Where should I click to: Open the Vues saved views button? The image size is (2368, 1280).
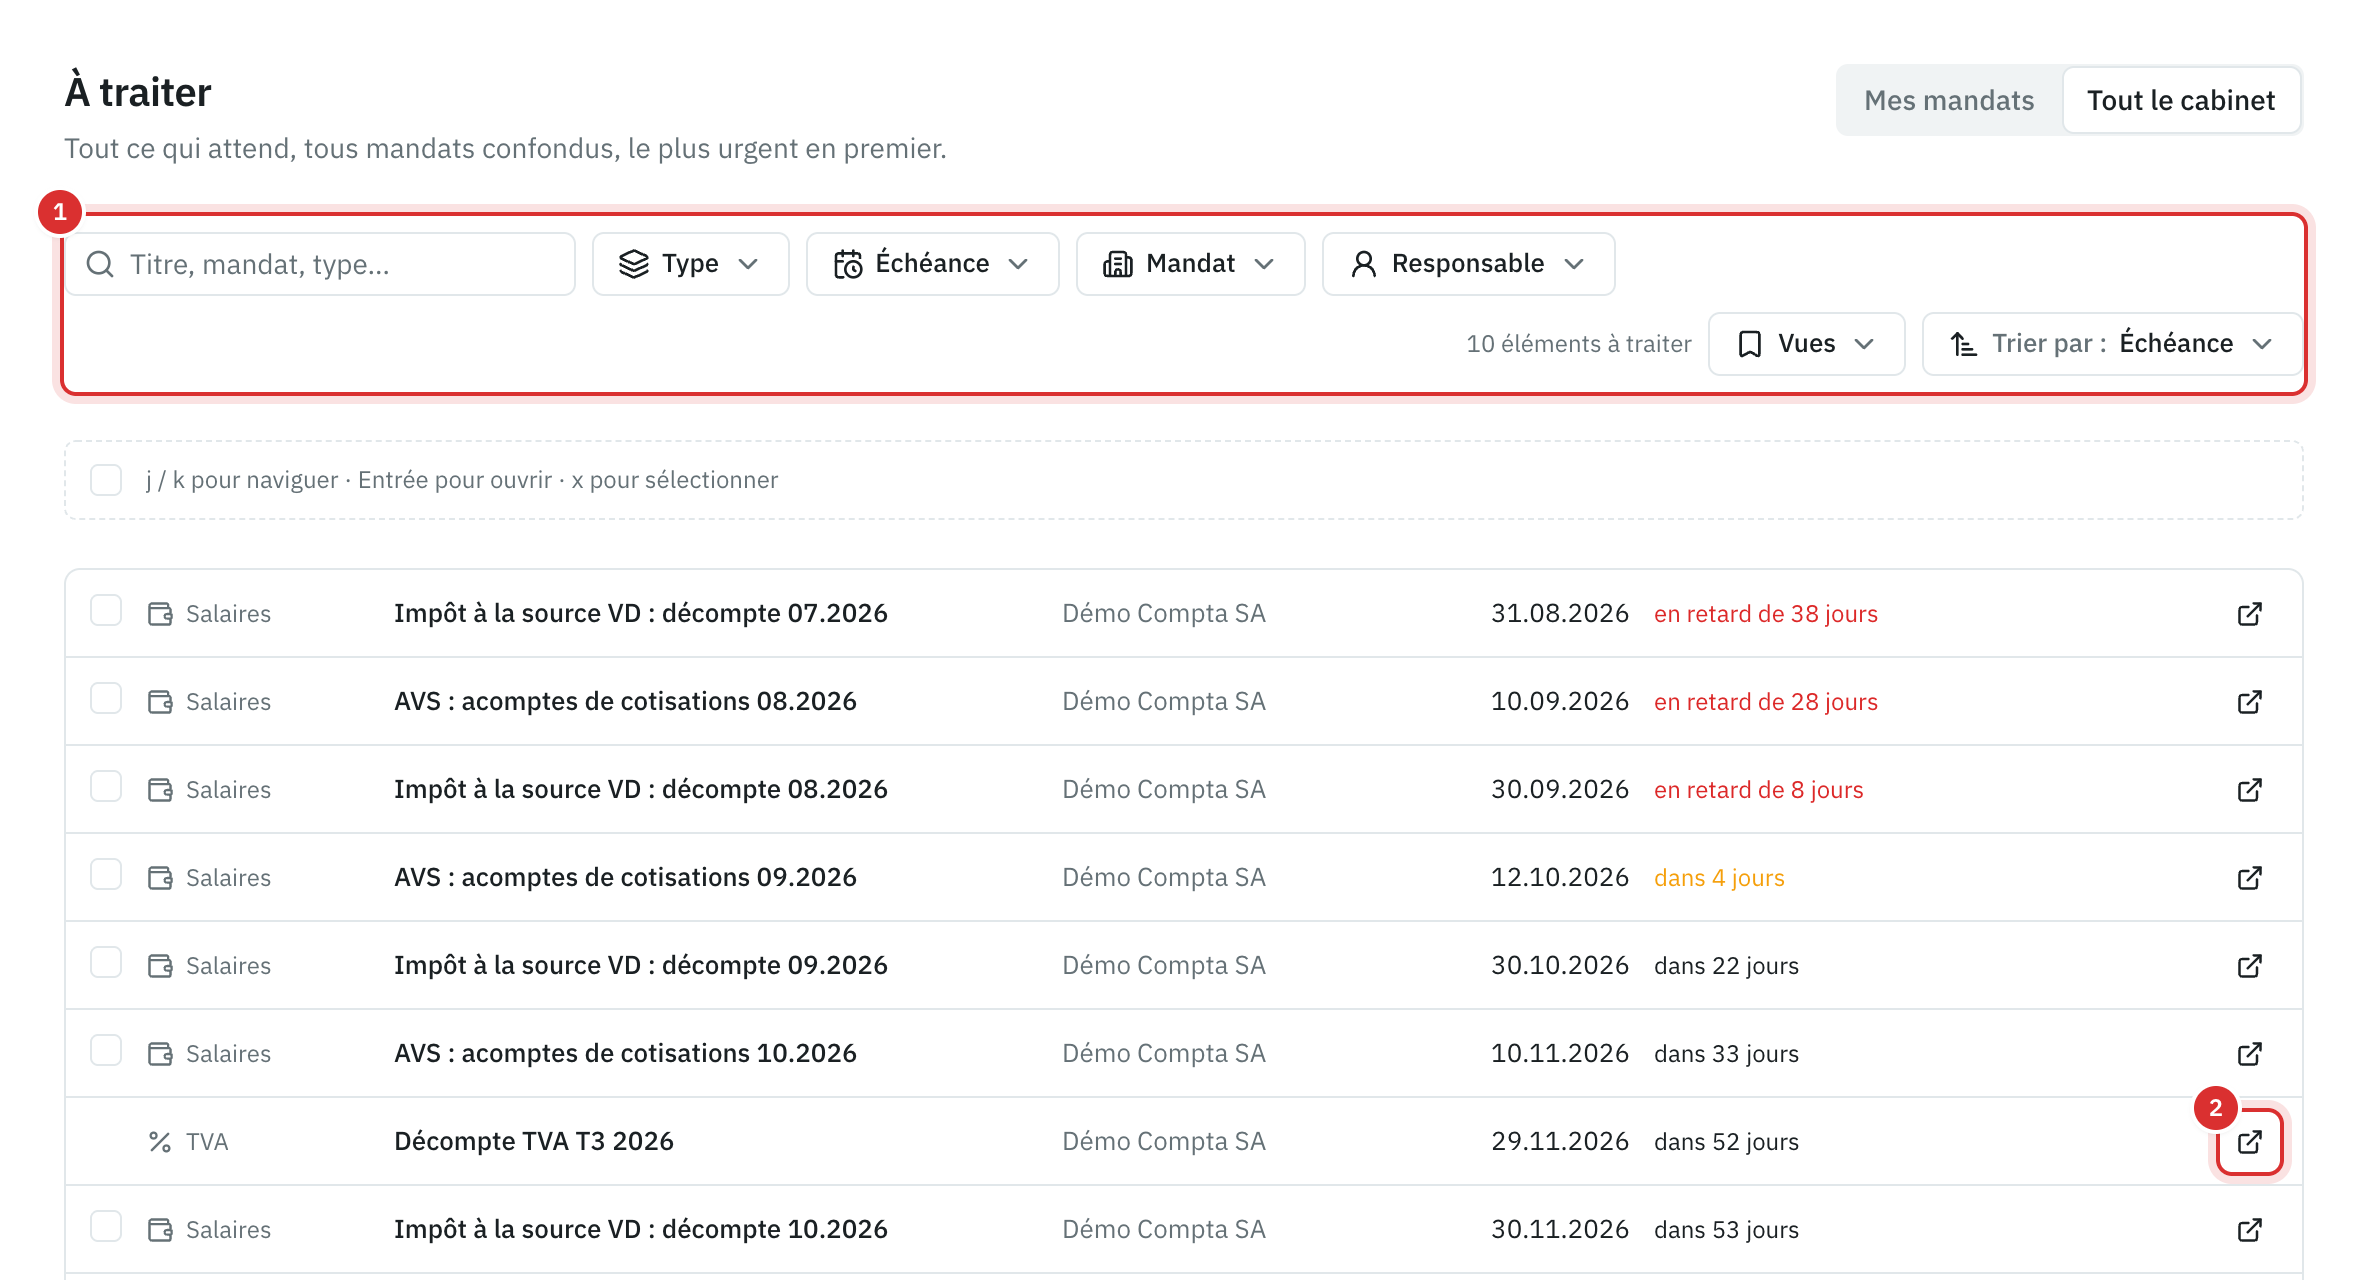tap(1806, 344)
